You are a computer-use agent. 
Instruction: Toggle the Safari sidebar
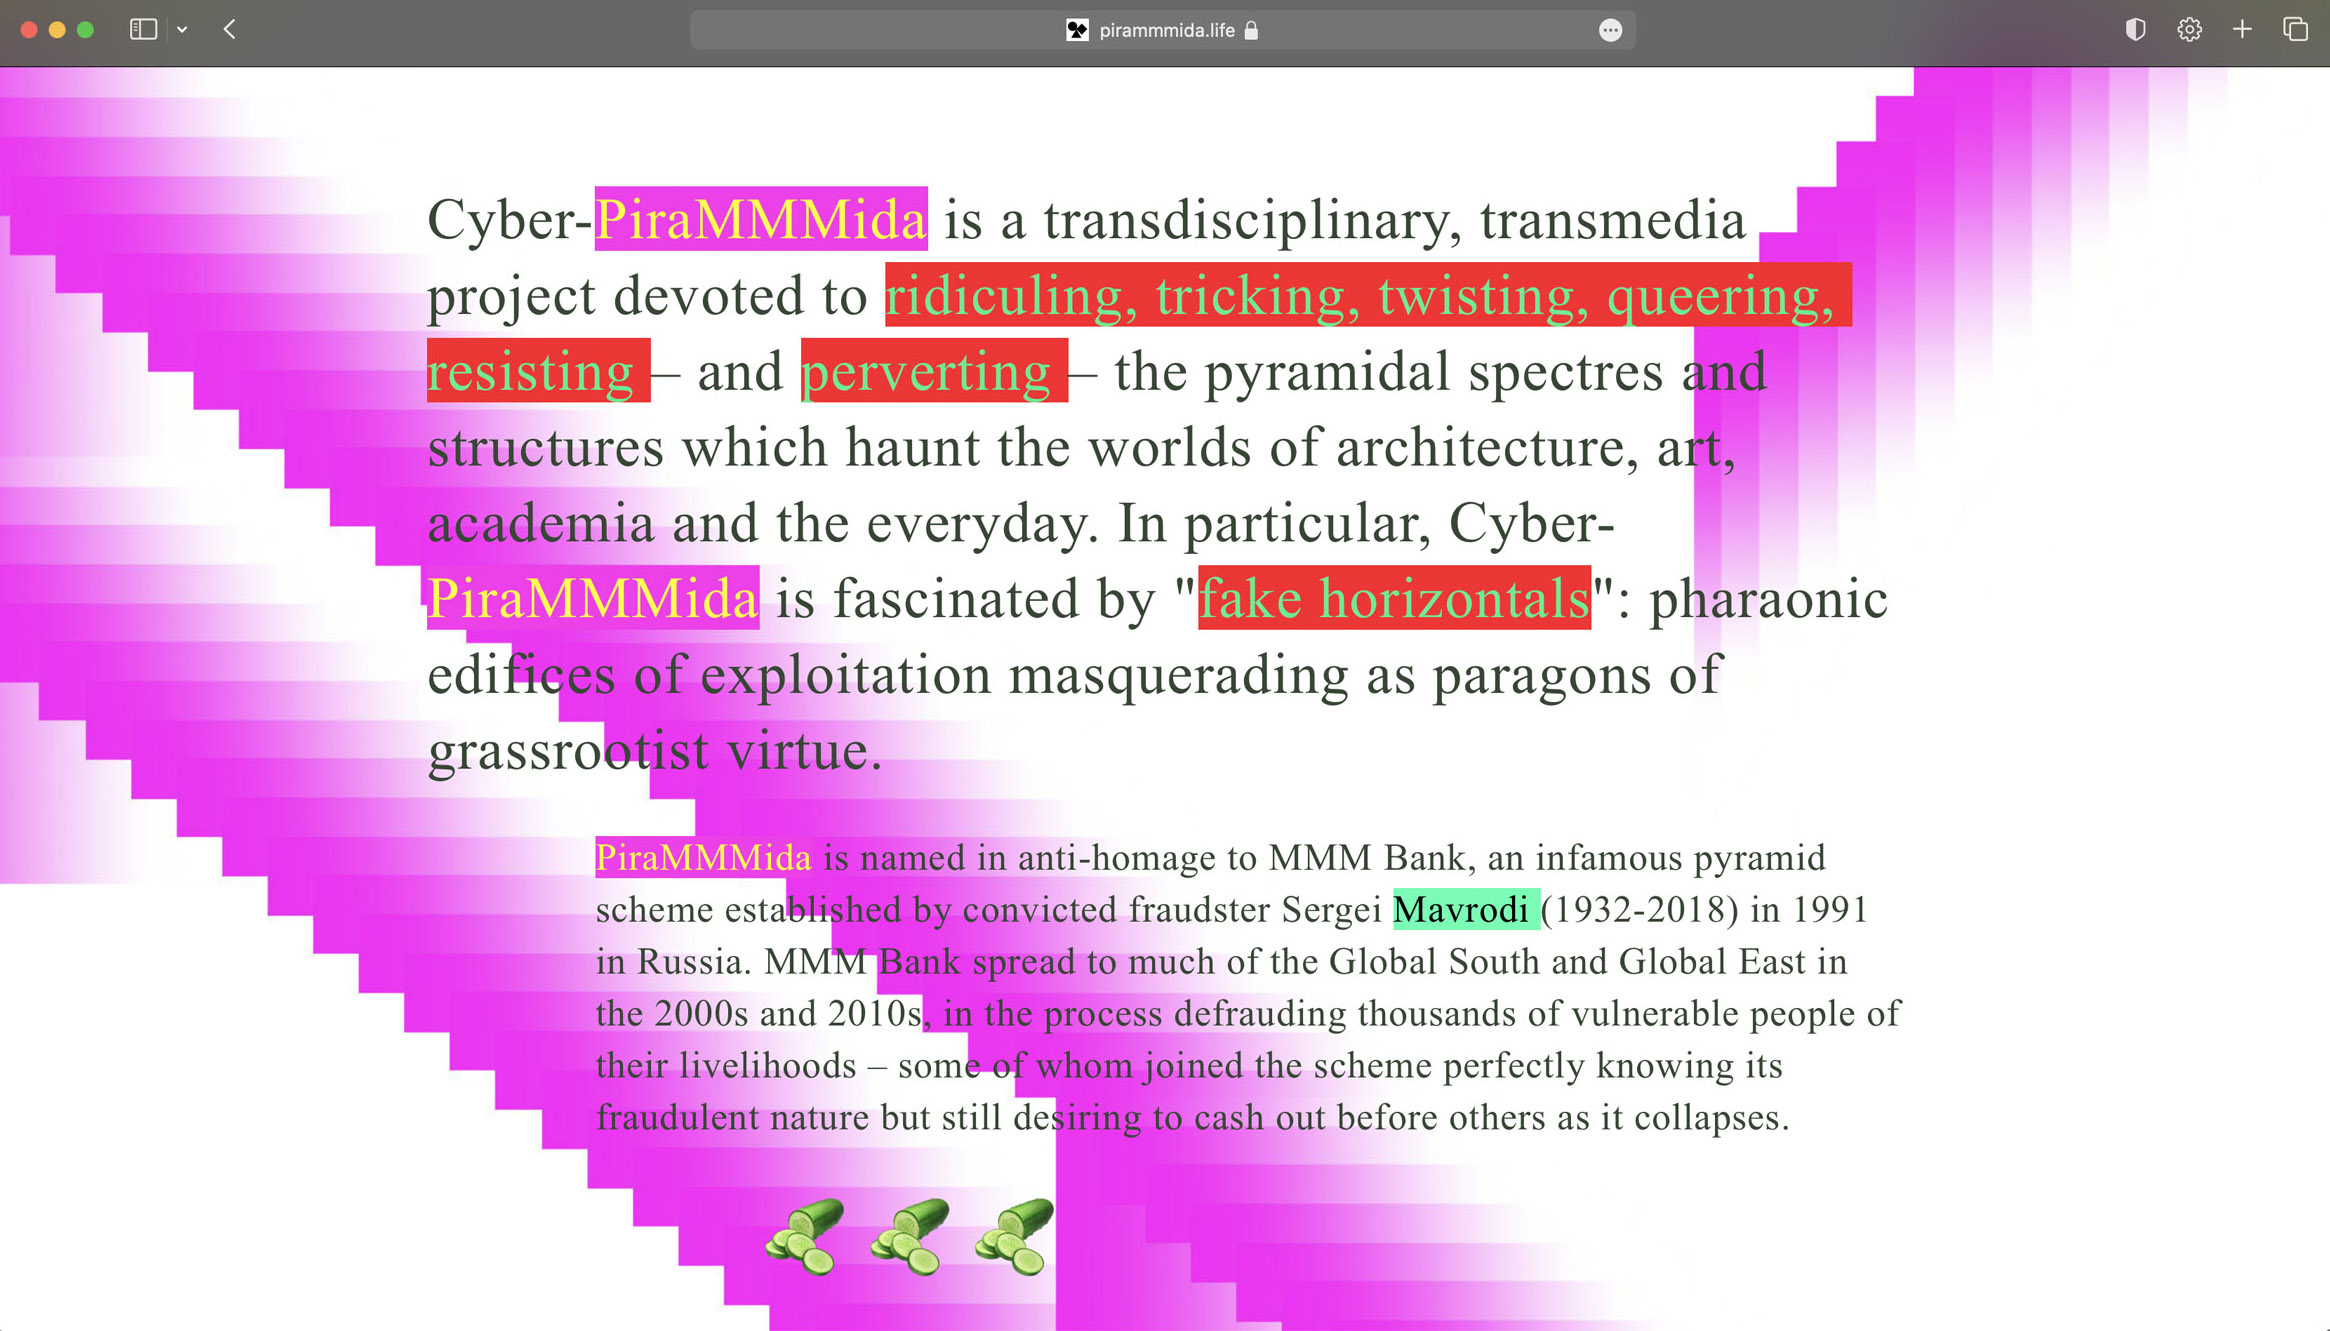[143, 30]
